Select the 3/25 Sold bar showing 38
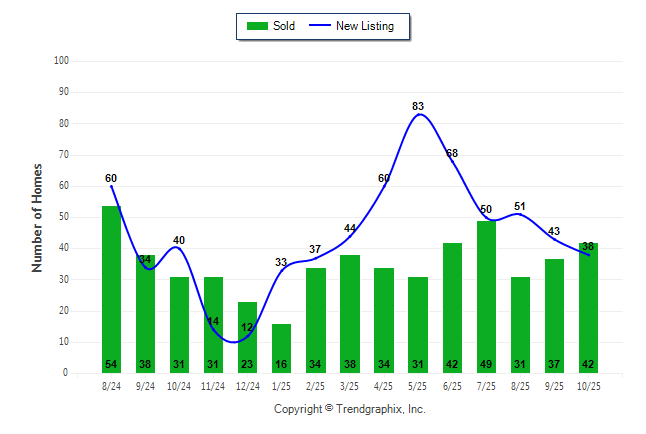 [x=350, y=314]
